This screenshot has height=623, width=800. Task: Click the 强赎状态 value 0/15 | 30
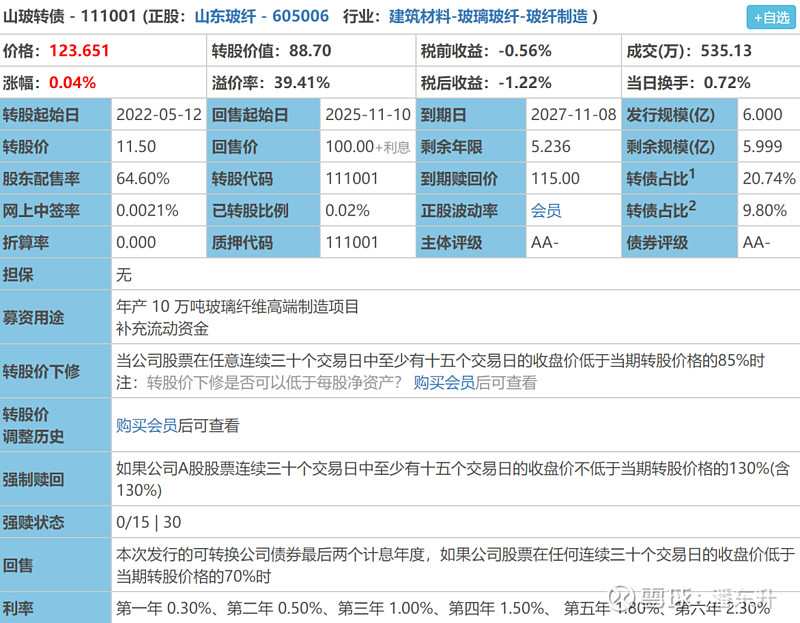(x=148, y=522)
